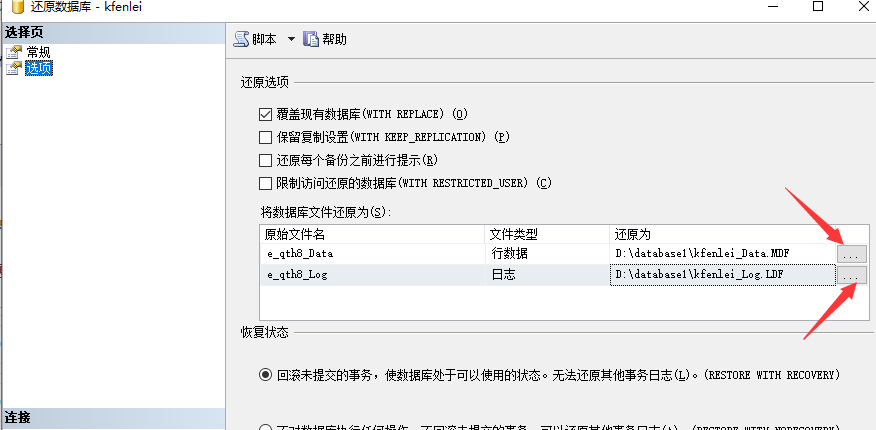The image size is (876, 430).
Task: Edit the kfenlei_Data.MDF restore path
Action: (x=720, y=254)
